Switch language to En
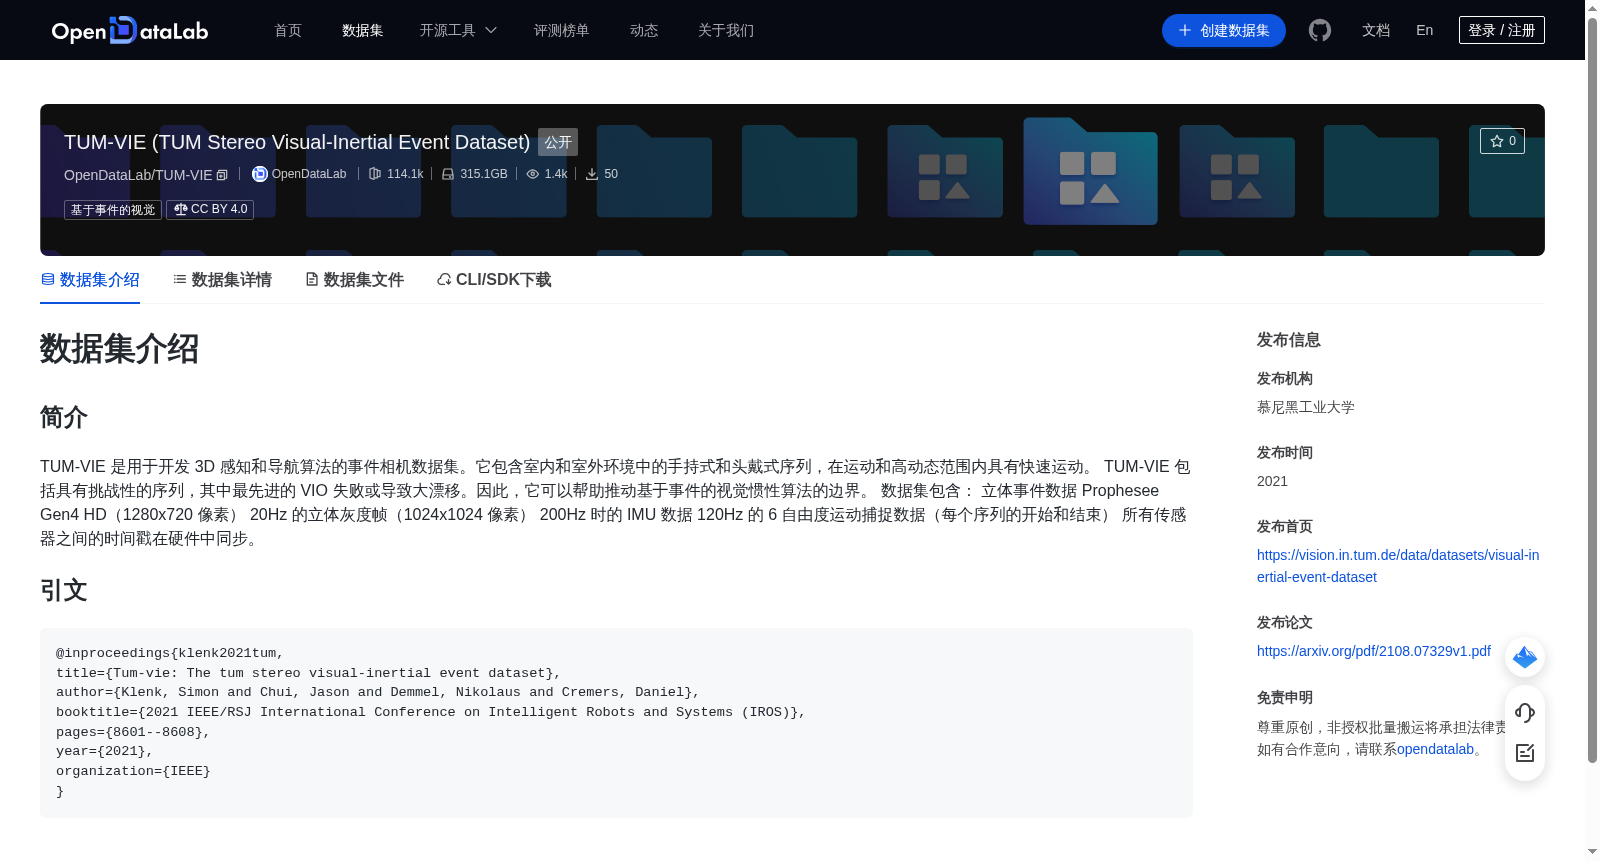 click(1425, 30)
